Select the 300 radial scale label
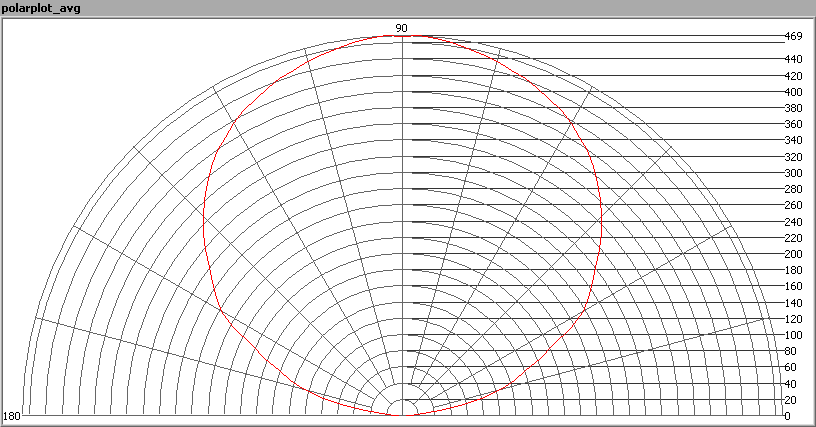The height and width of the screenshot is (427, 816). pyautogui.click(x=793, y=173)
